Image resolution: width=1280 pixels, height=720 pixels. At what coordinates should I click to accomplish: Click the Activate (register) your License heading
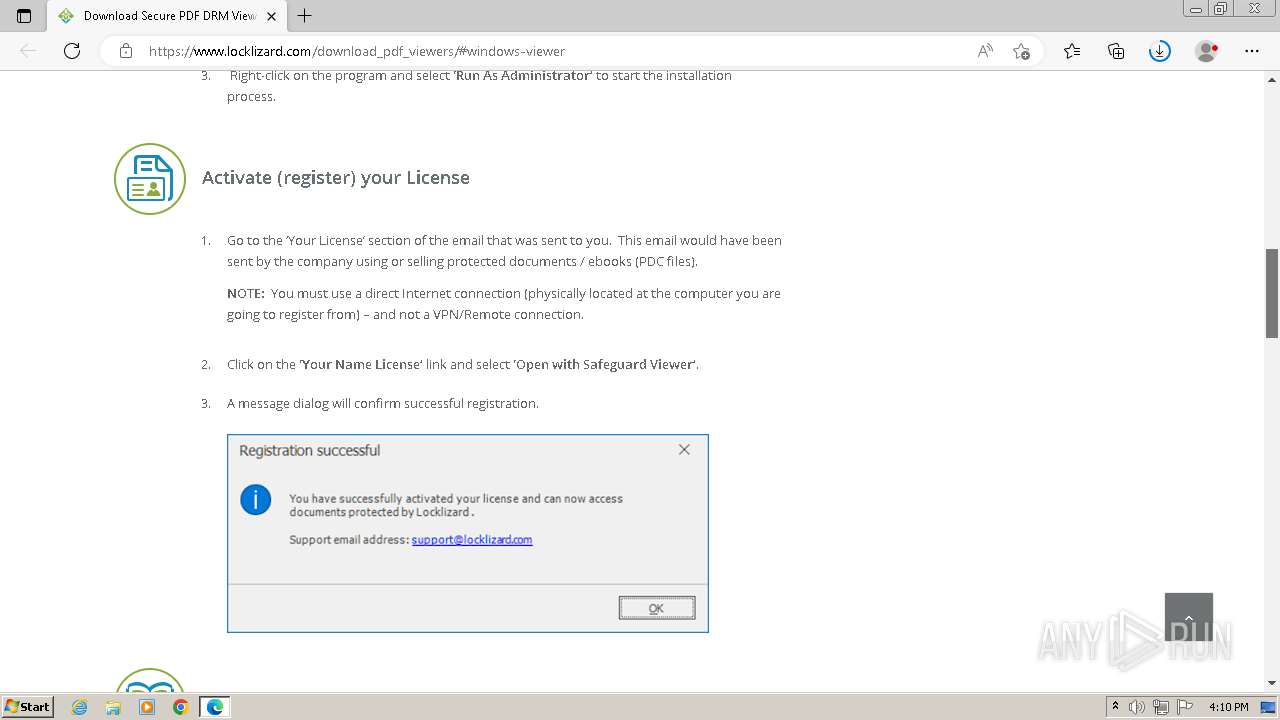point(336,178)
